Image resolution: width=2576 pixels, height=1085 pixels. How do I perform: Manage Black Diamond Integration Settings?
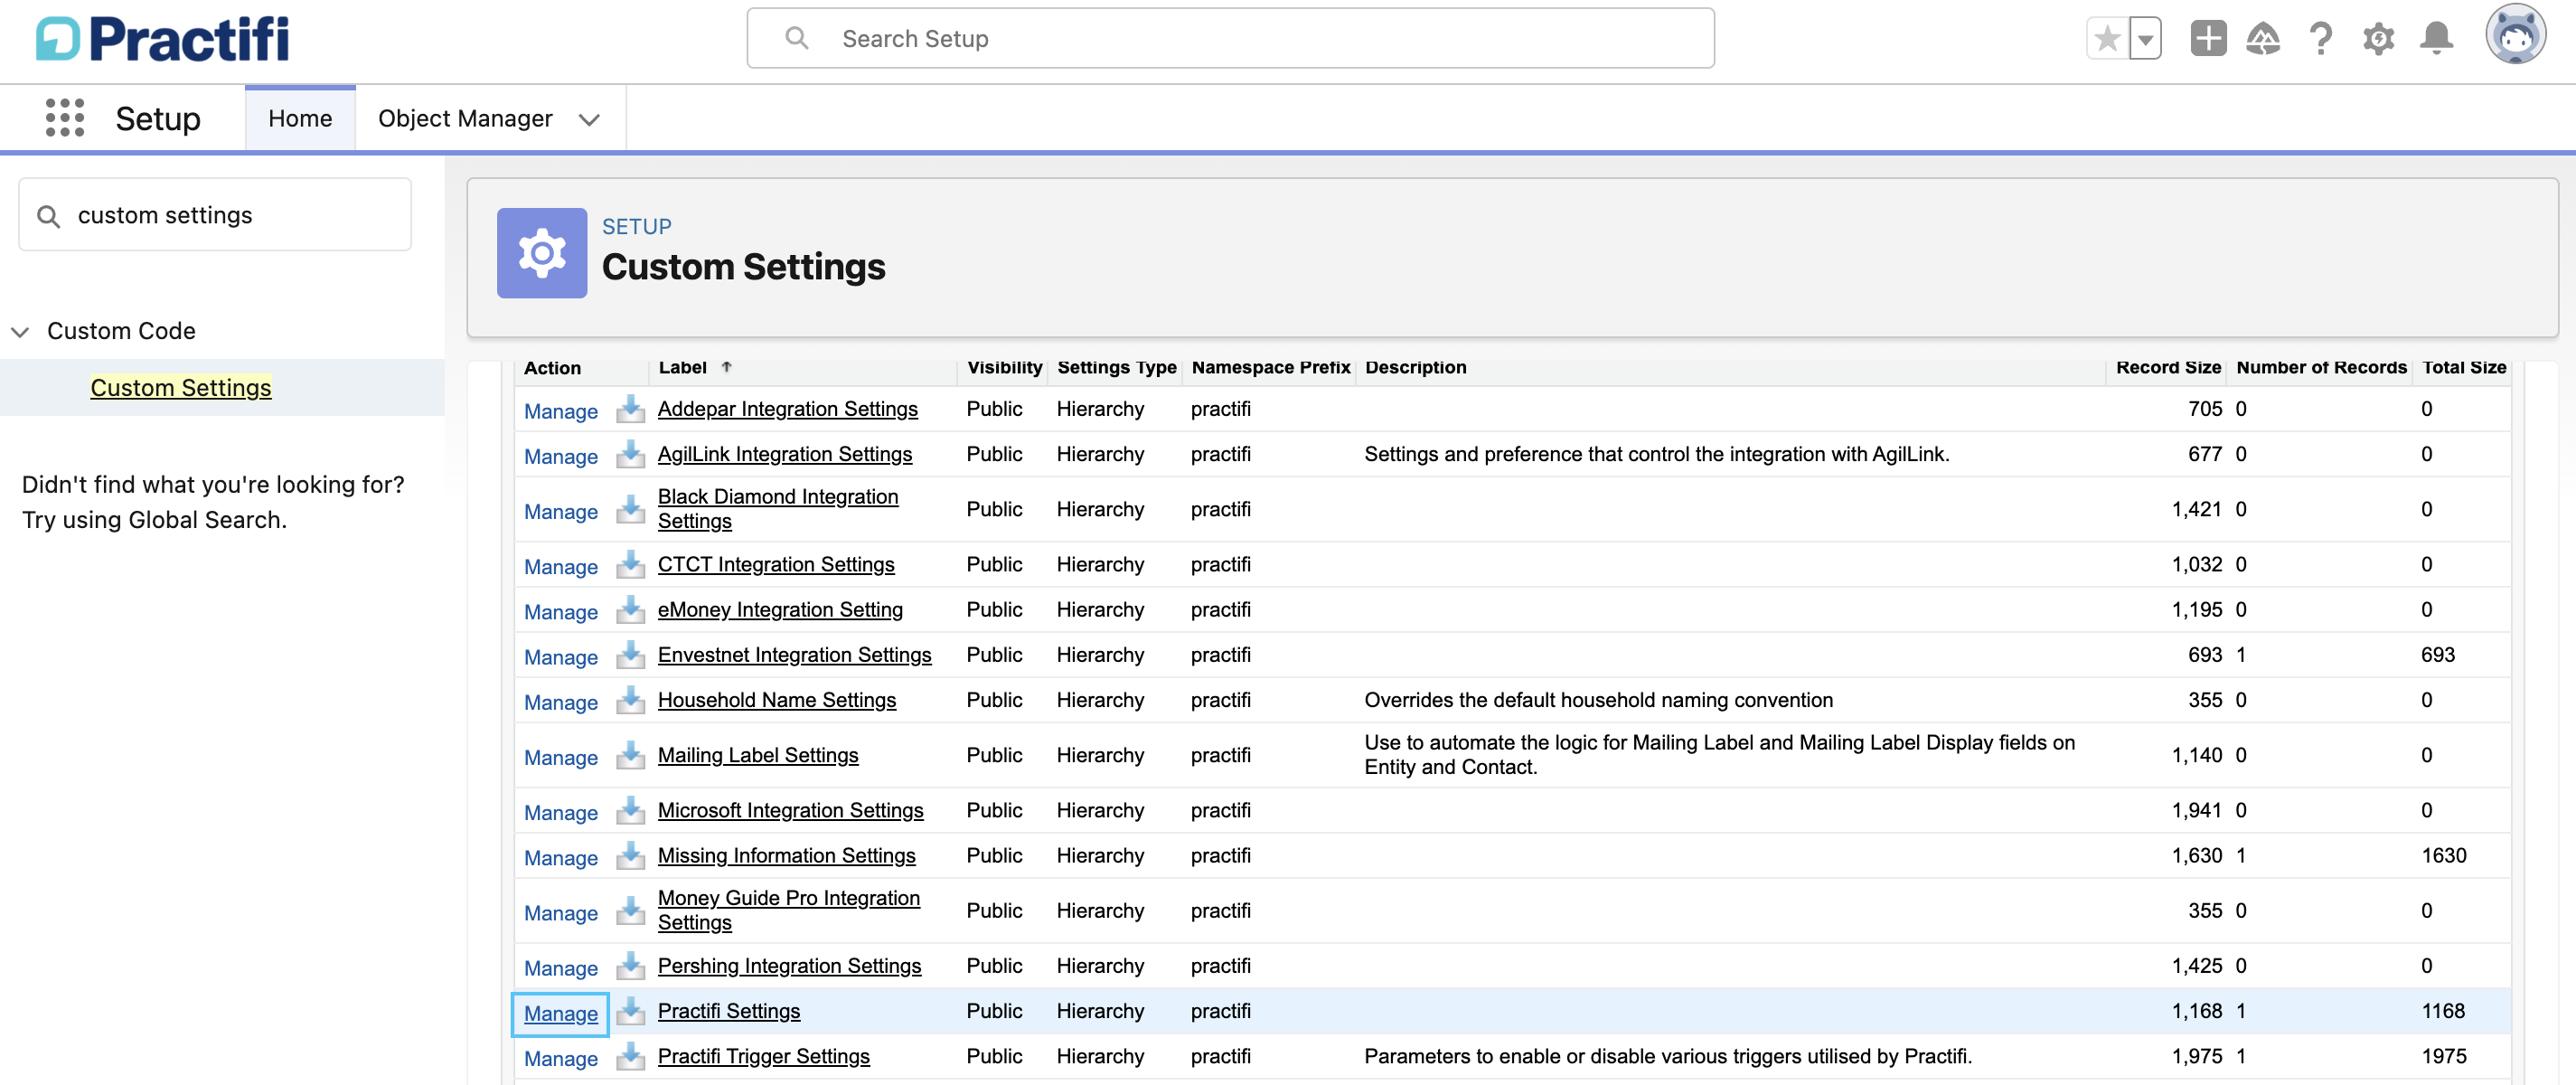(560, 511)
